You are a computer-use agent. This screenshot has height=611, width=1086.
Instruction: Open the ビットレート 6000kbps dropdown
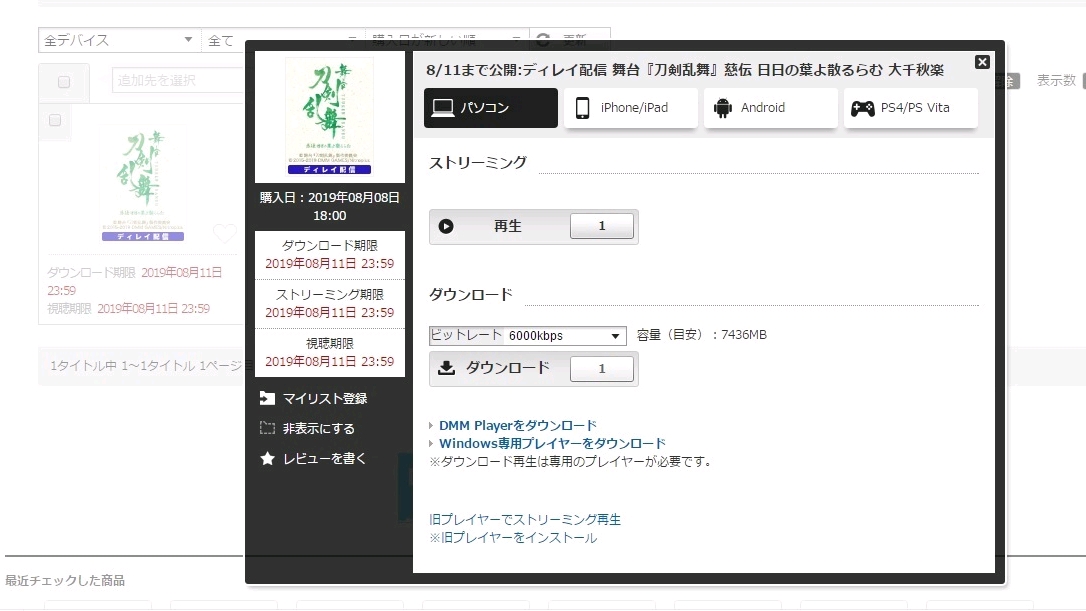pos(527,335)
